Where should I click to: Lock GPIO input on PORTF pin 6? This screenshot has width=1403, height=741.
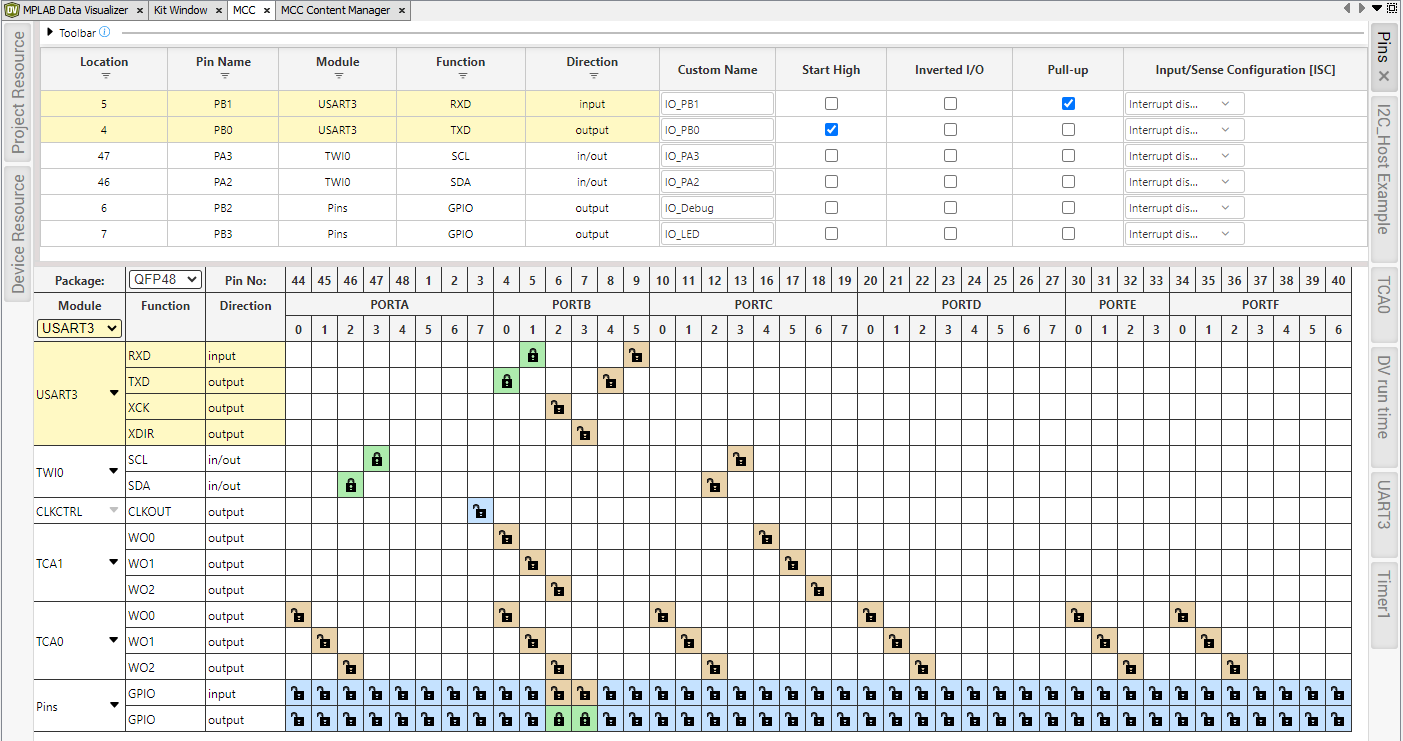(x=1338, y=693)
